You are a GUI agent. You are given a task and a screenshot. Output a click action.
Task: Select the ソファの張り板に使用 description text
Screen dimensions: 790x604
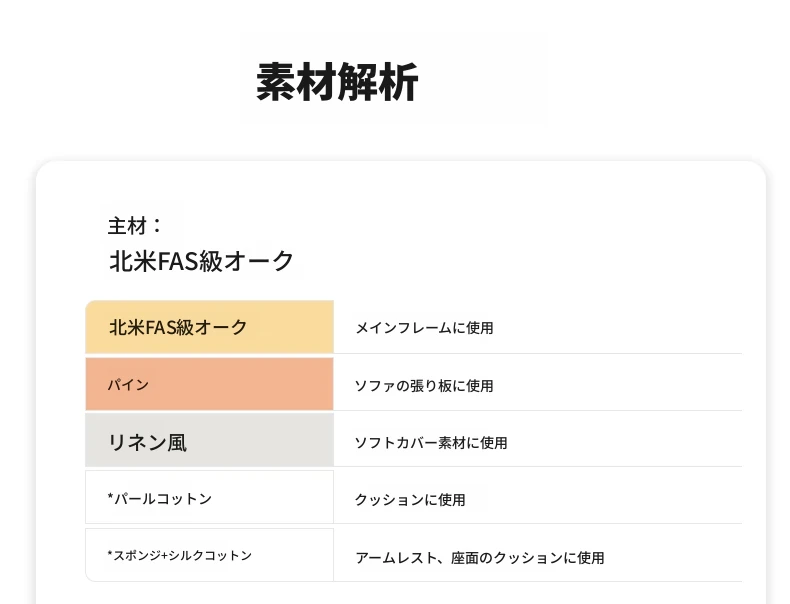click(x=424, y=386)
